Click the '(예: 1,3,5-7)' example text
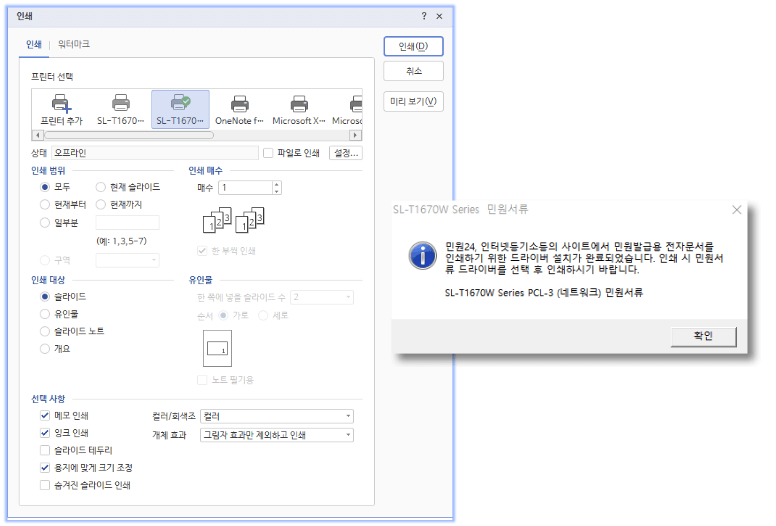776x526 pixels. click(x=121, y=241)
